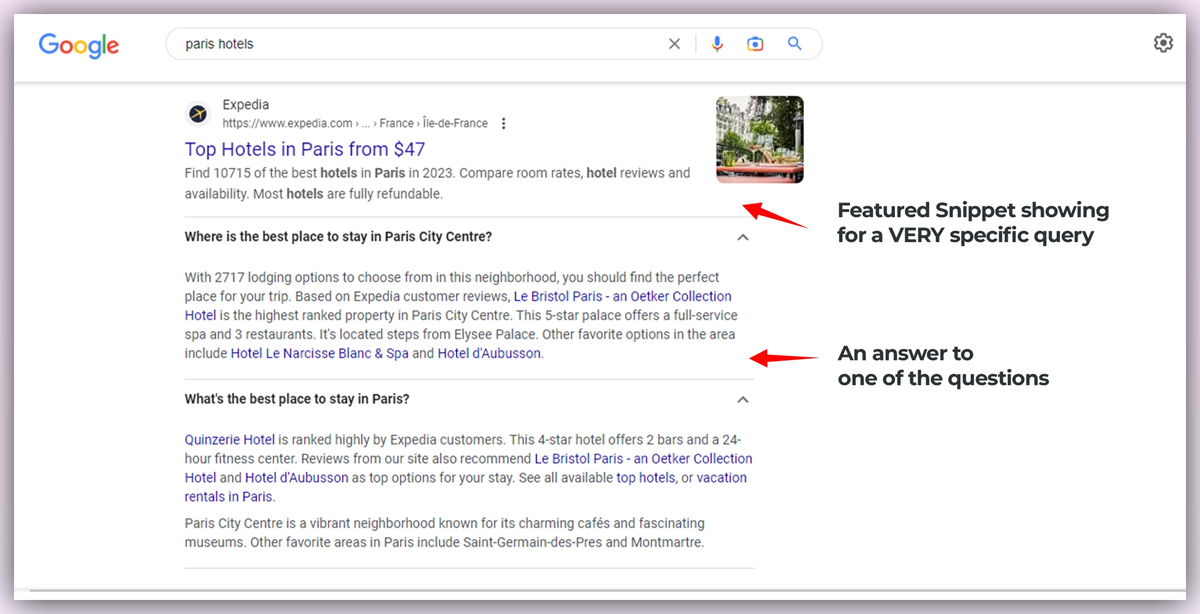Open 'Top Hotels in Paris from $47' result
The height and width of the screenshot is (614, 1200).
(305, 150)
